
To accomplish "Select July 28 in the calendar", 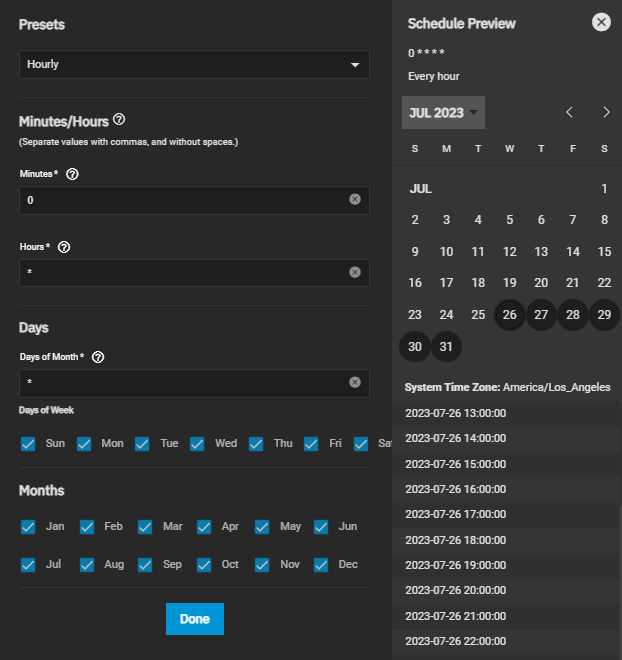I will (573, 314).
